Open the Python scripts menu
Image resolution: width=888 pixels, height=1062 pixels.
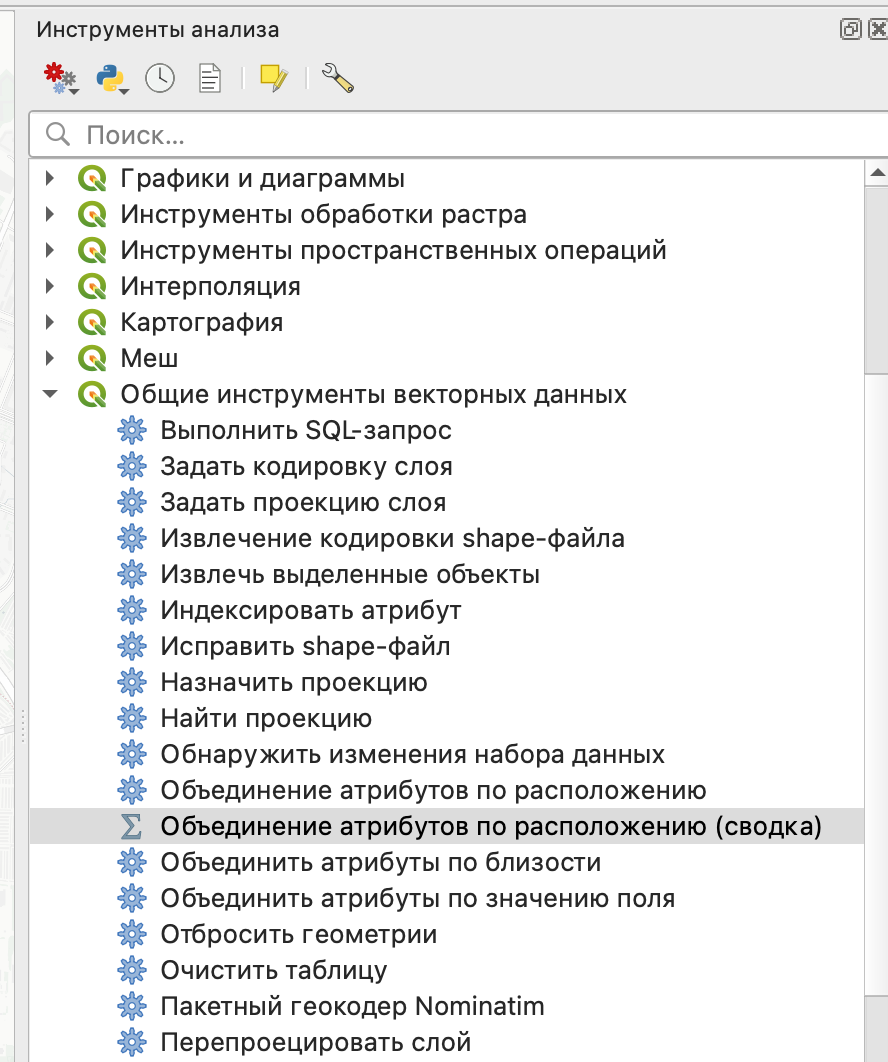pos(112,78)
